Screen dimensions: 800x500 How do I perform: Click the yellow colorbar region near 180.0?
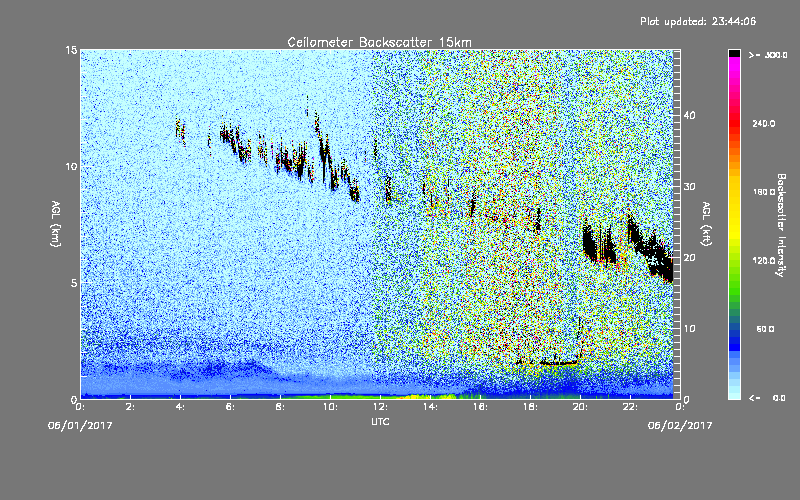[x=734, y=192]
